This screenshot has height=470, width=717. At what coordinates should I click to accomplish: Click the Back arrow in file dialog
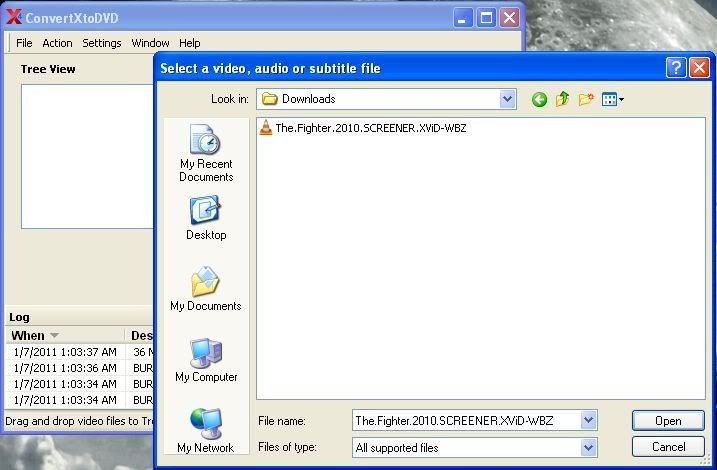pos(539,99)
